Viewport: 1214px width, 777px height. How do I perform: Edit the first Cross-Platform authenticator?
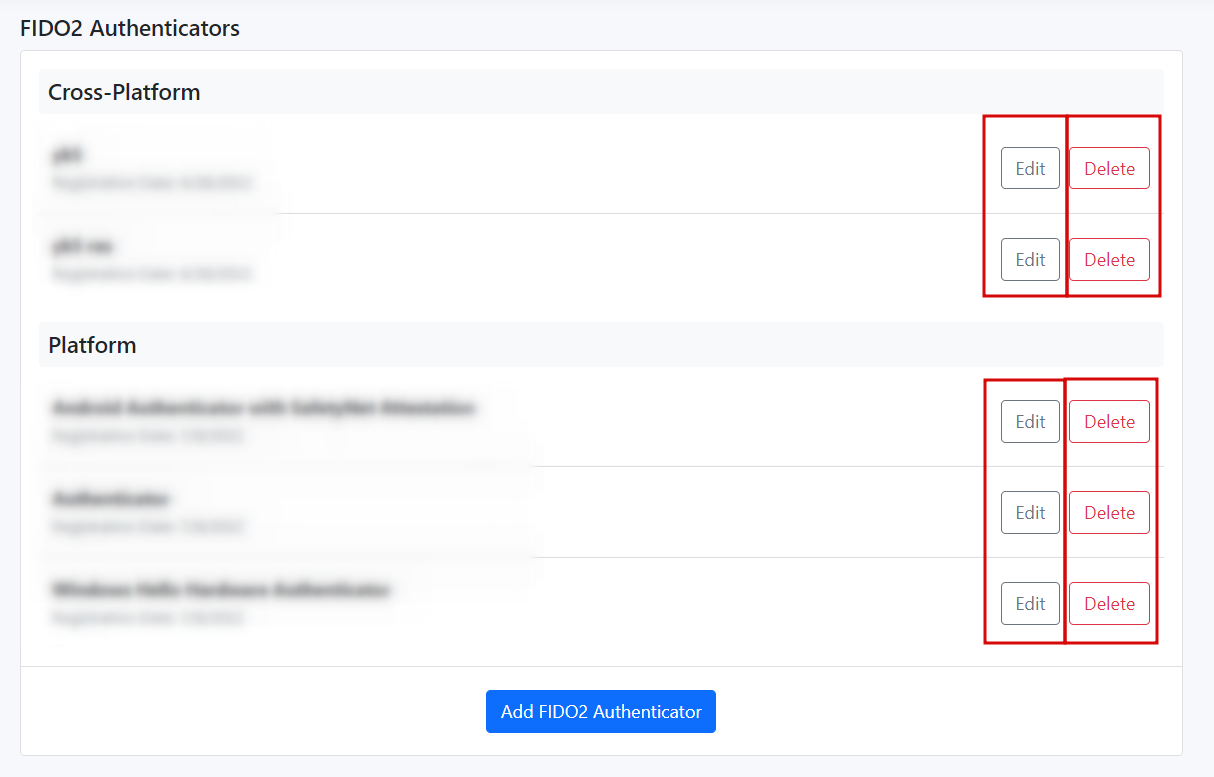pyautogui.click(x=1030, y=168)
